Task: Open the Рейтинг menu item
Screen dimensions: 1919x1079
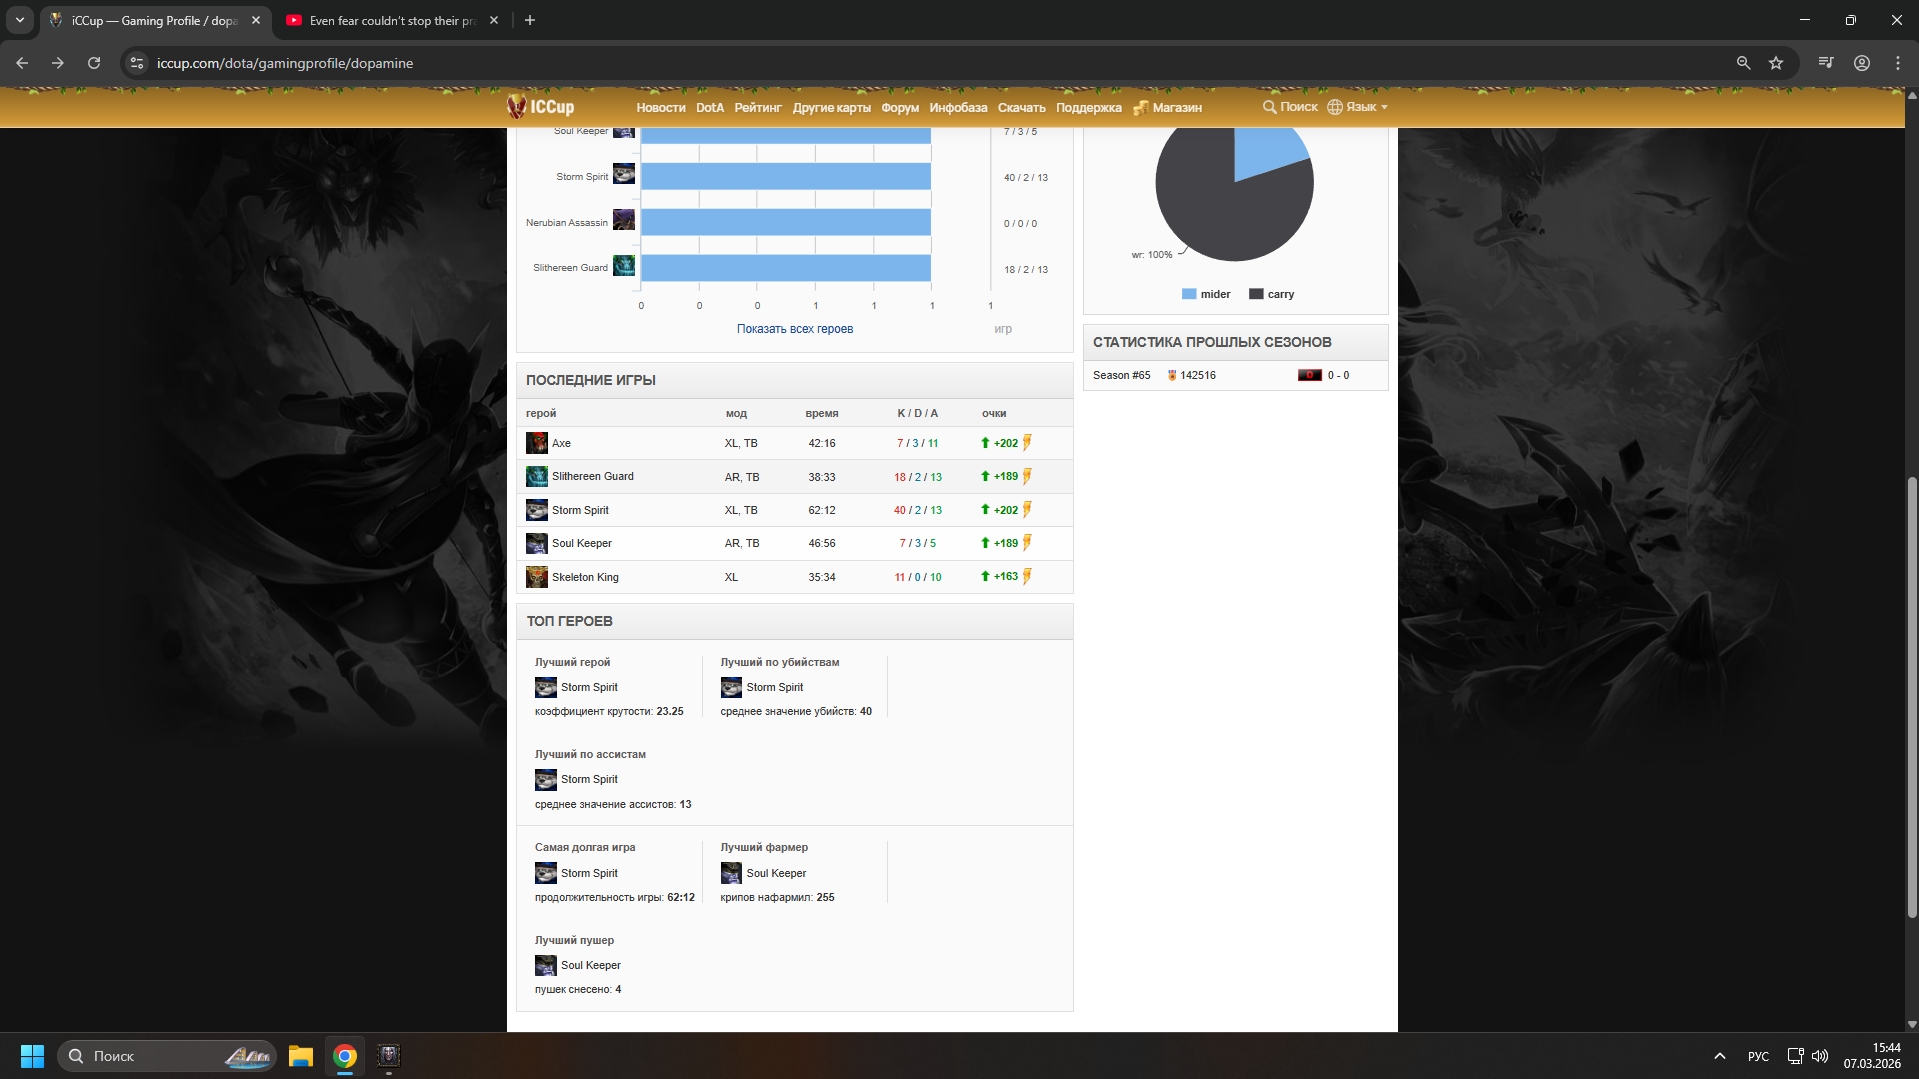Action: tap(758, 108)
